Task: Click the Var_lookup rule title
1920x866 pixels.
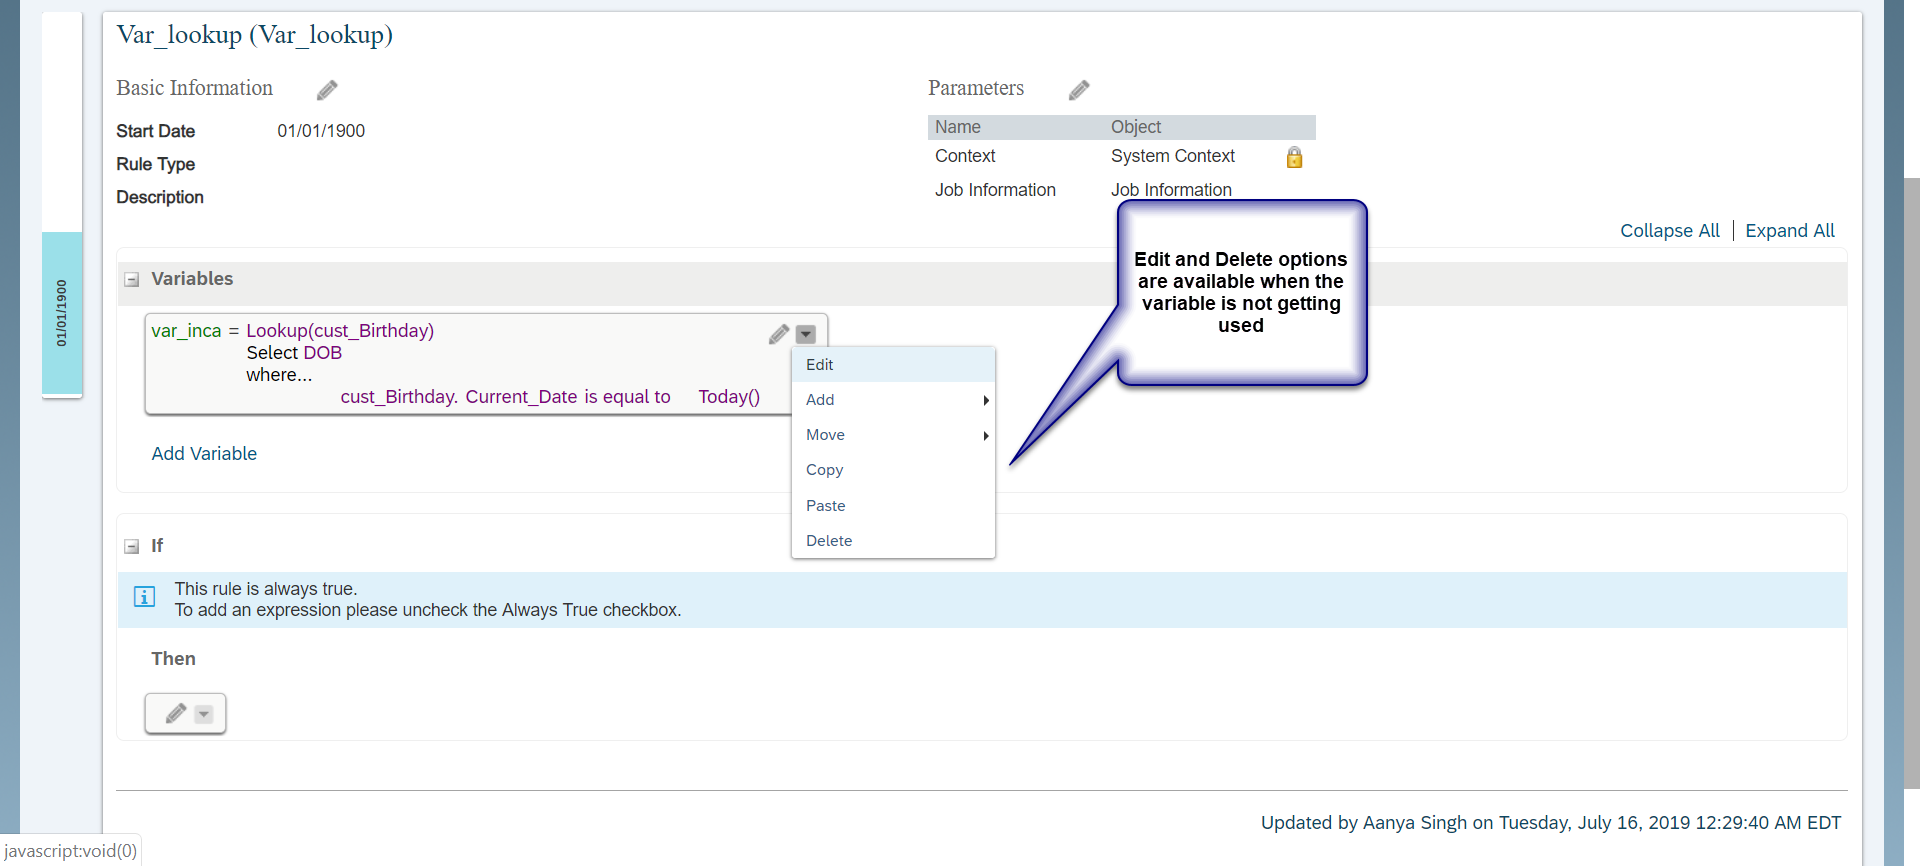Action: coord(254,35)
